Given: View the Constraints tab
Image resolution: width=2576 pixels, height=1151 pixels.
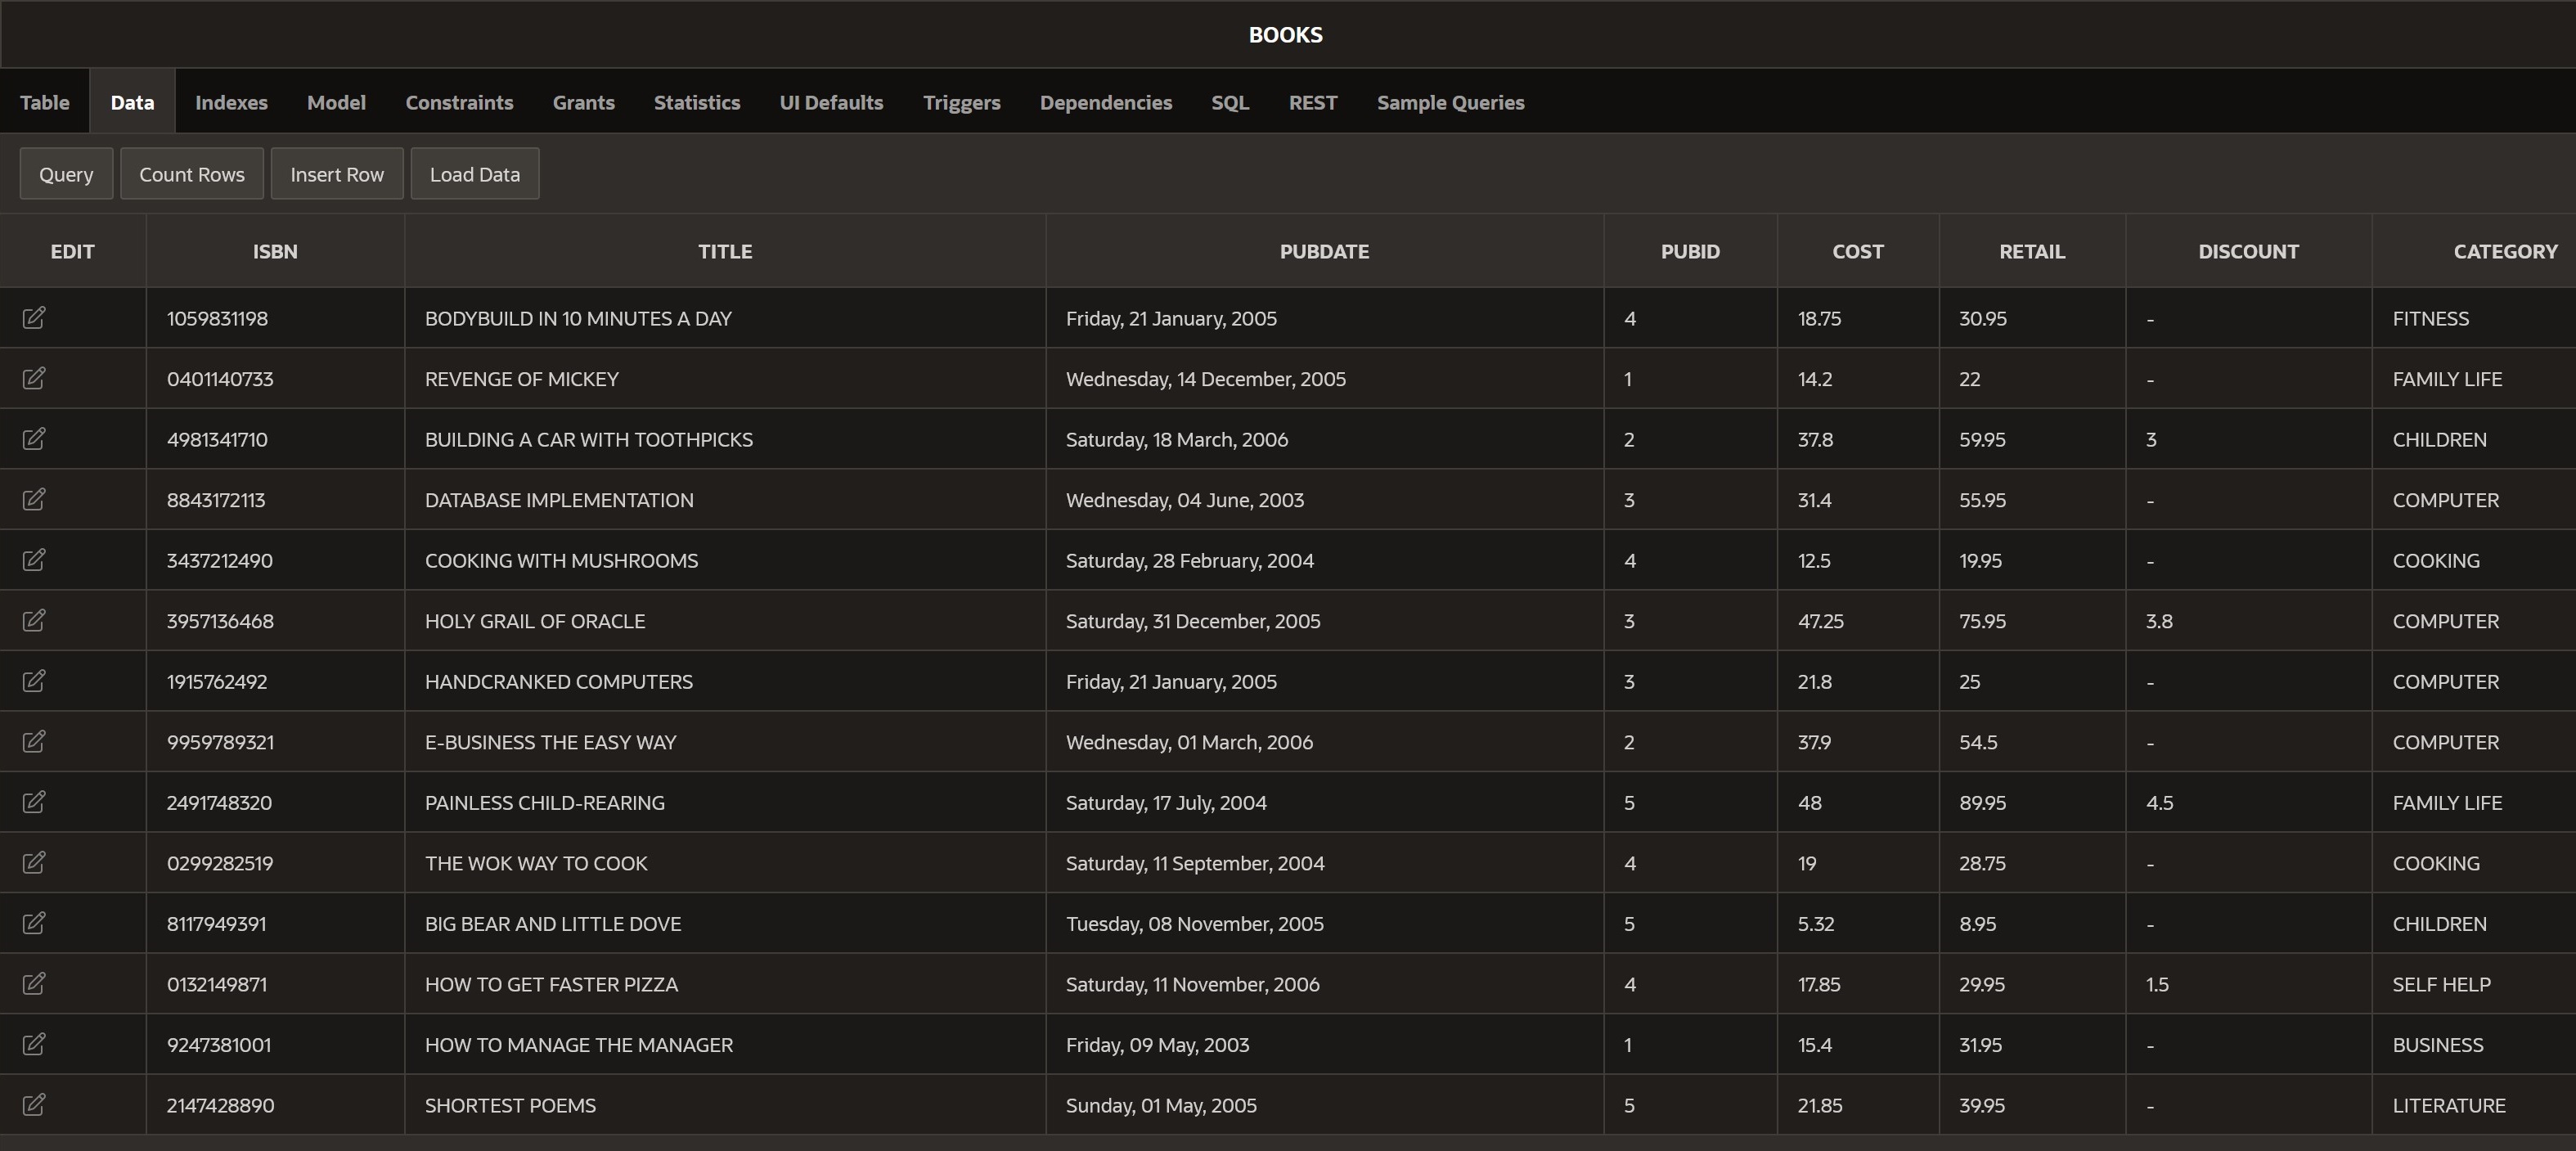Looking at the screenshot, I should tap(459, 101).
